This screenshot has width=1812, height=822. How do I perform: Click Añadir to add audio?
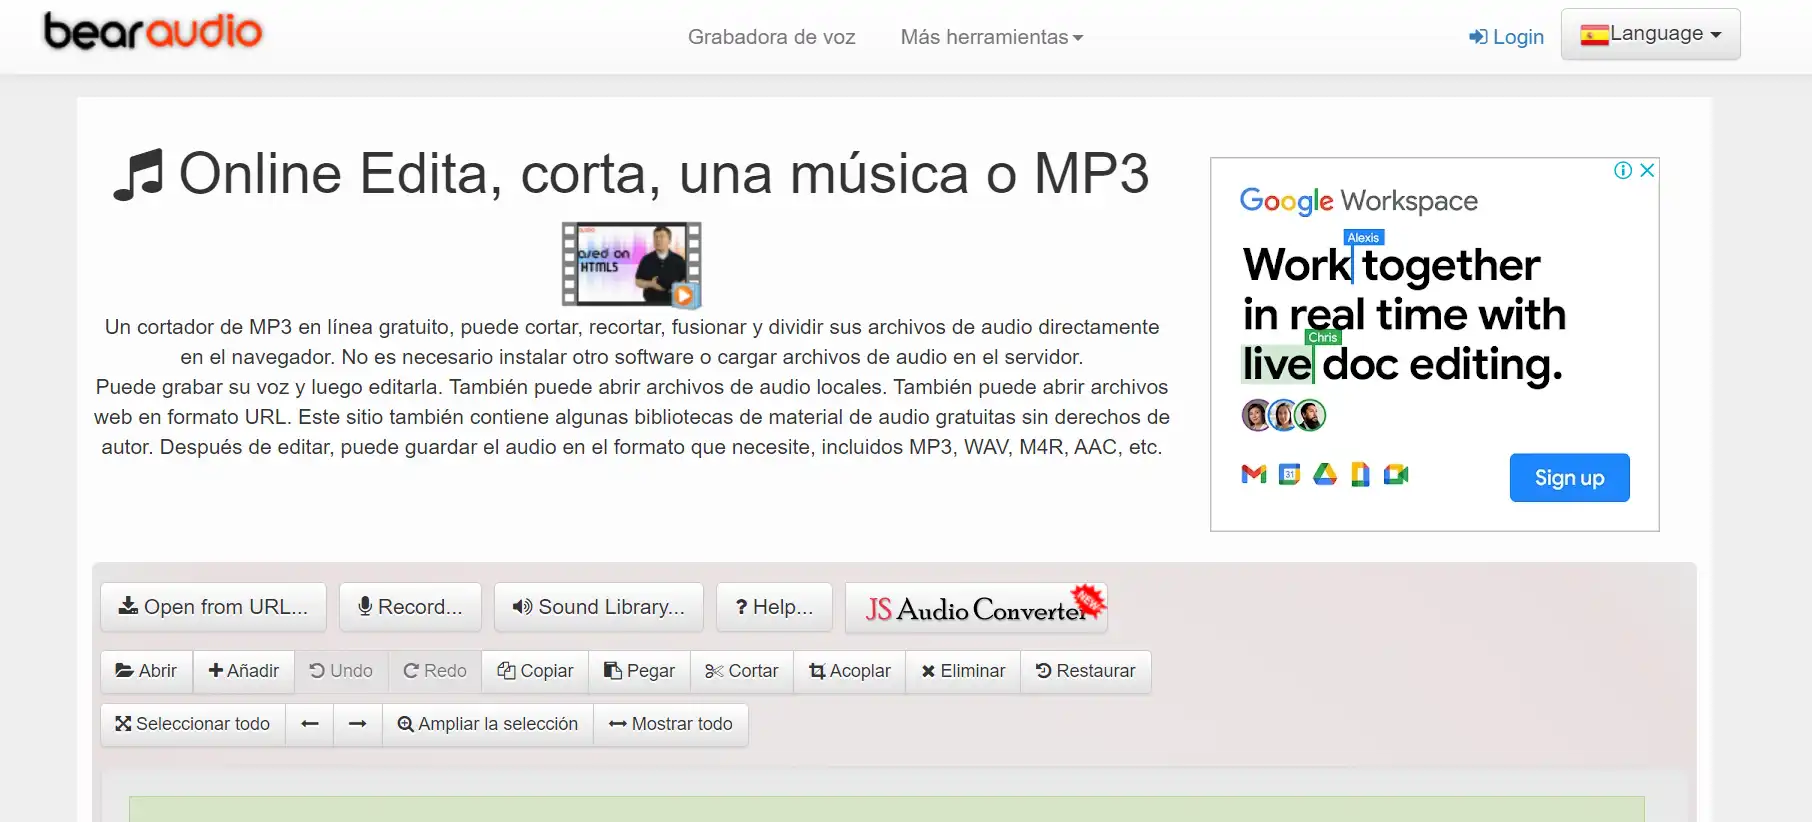pos(243,671)
